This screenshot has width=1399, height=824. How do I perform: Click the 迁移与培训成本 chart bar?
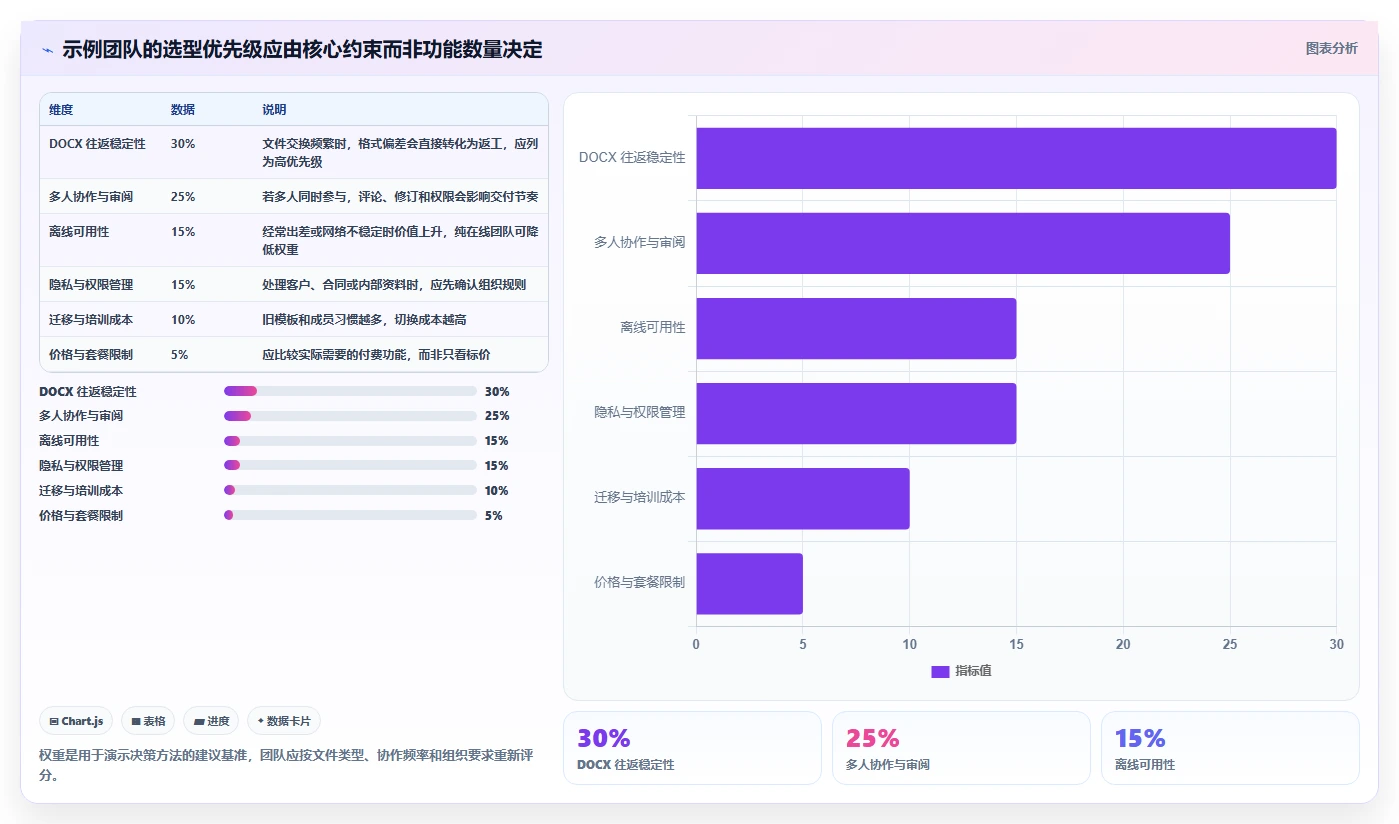tap(803, 498)
